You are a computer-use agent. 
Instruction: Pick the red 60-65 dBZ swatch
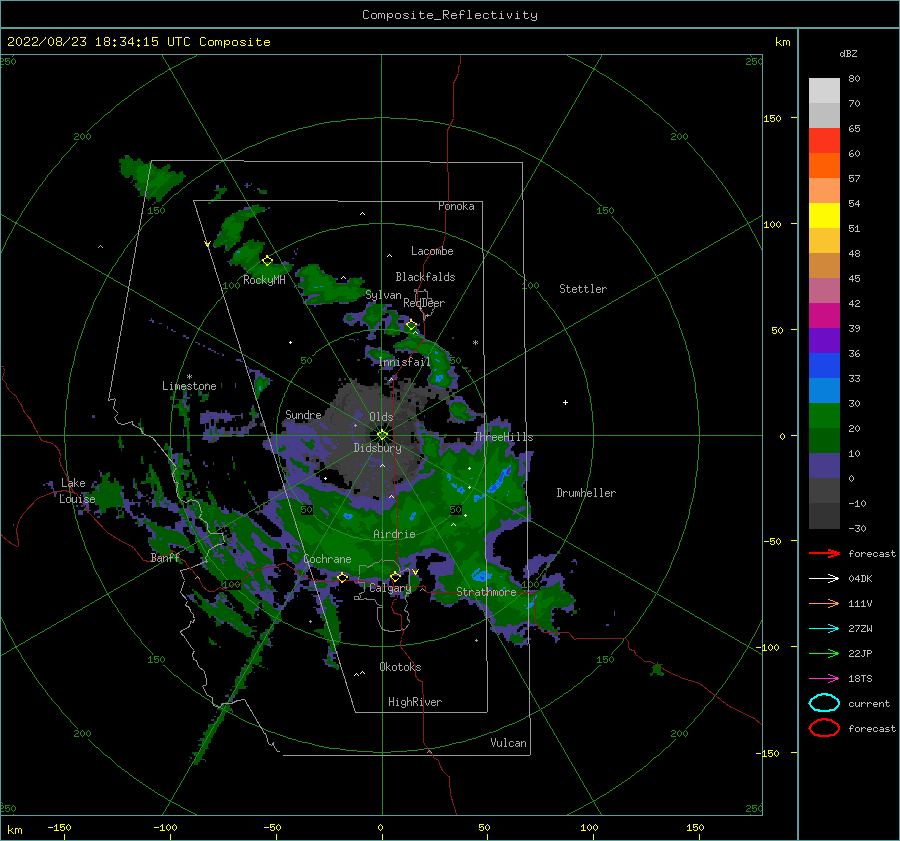[x=824, y=141]
